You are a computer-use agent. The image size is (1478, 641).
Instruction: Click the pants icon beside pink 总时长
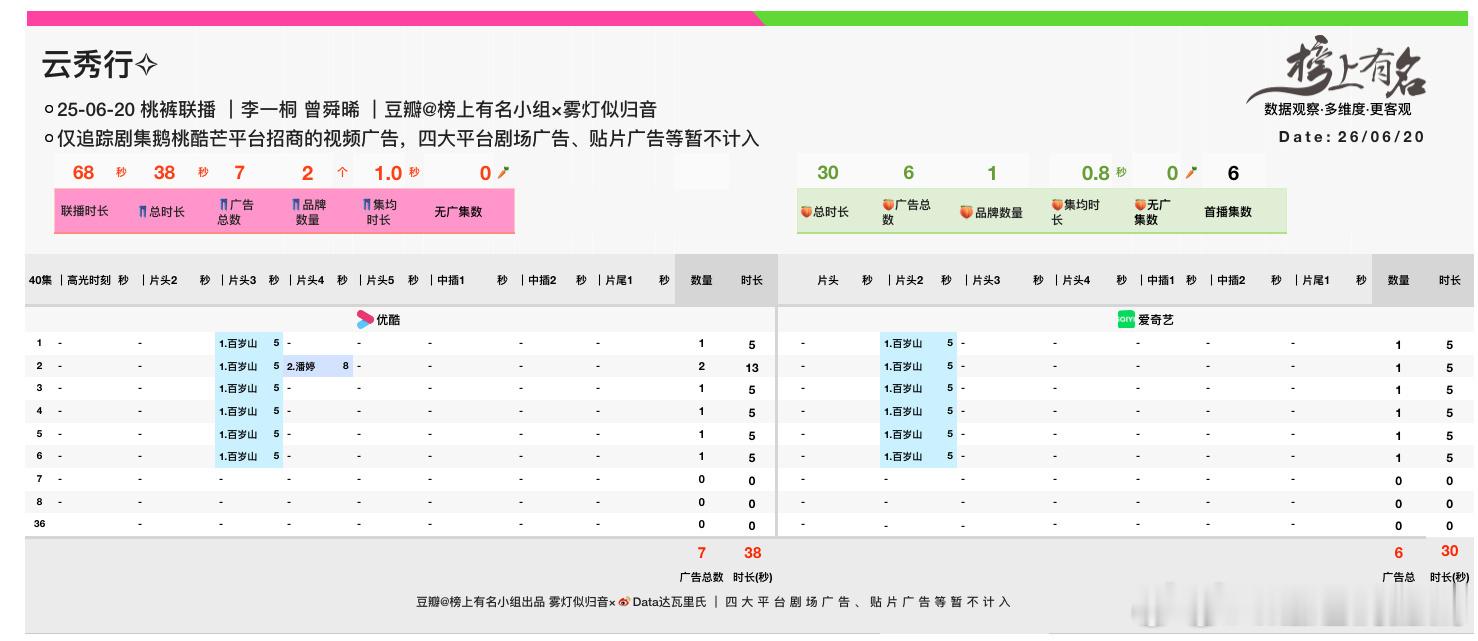(143, 212)
